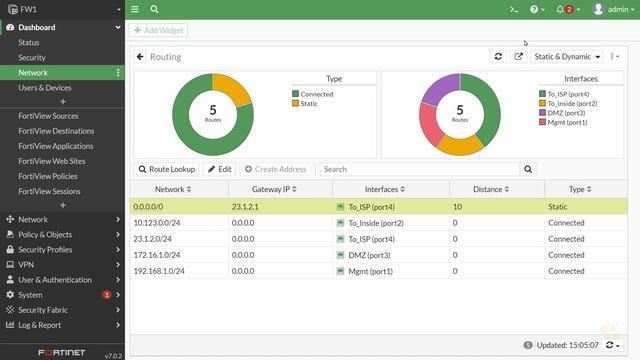Toggle DMZ (port3) legend swatch in Interfaces chart
Image resolution: width=640 pixels, height=360 pixels.
click(x=542, y=113)
